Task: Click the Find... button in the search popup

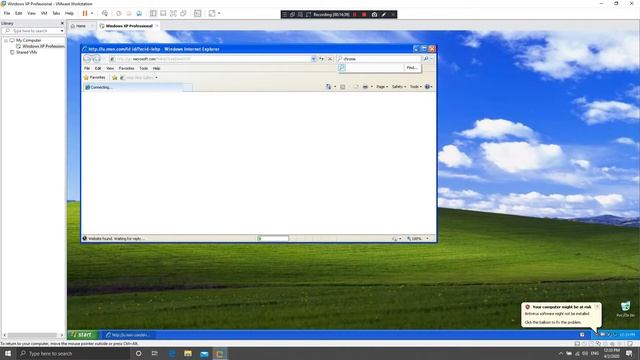Action: pyautogui.click(x=412, y=68)
